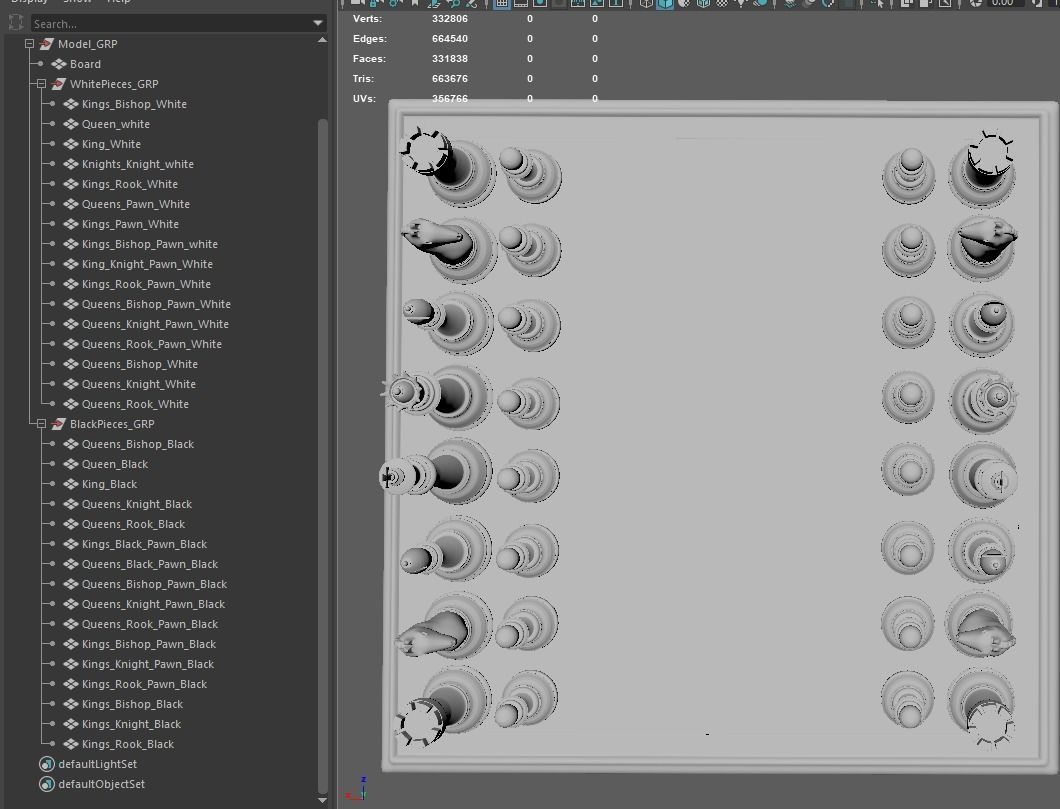Click the mesh icon next to Queens_Rook_White
Image resolution: width=1060 pixels, height=809 pixels.
click(x=71, y=403)
